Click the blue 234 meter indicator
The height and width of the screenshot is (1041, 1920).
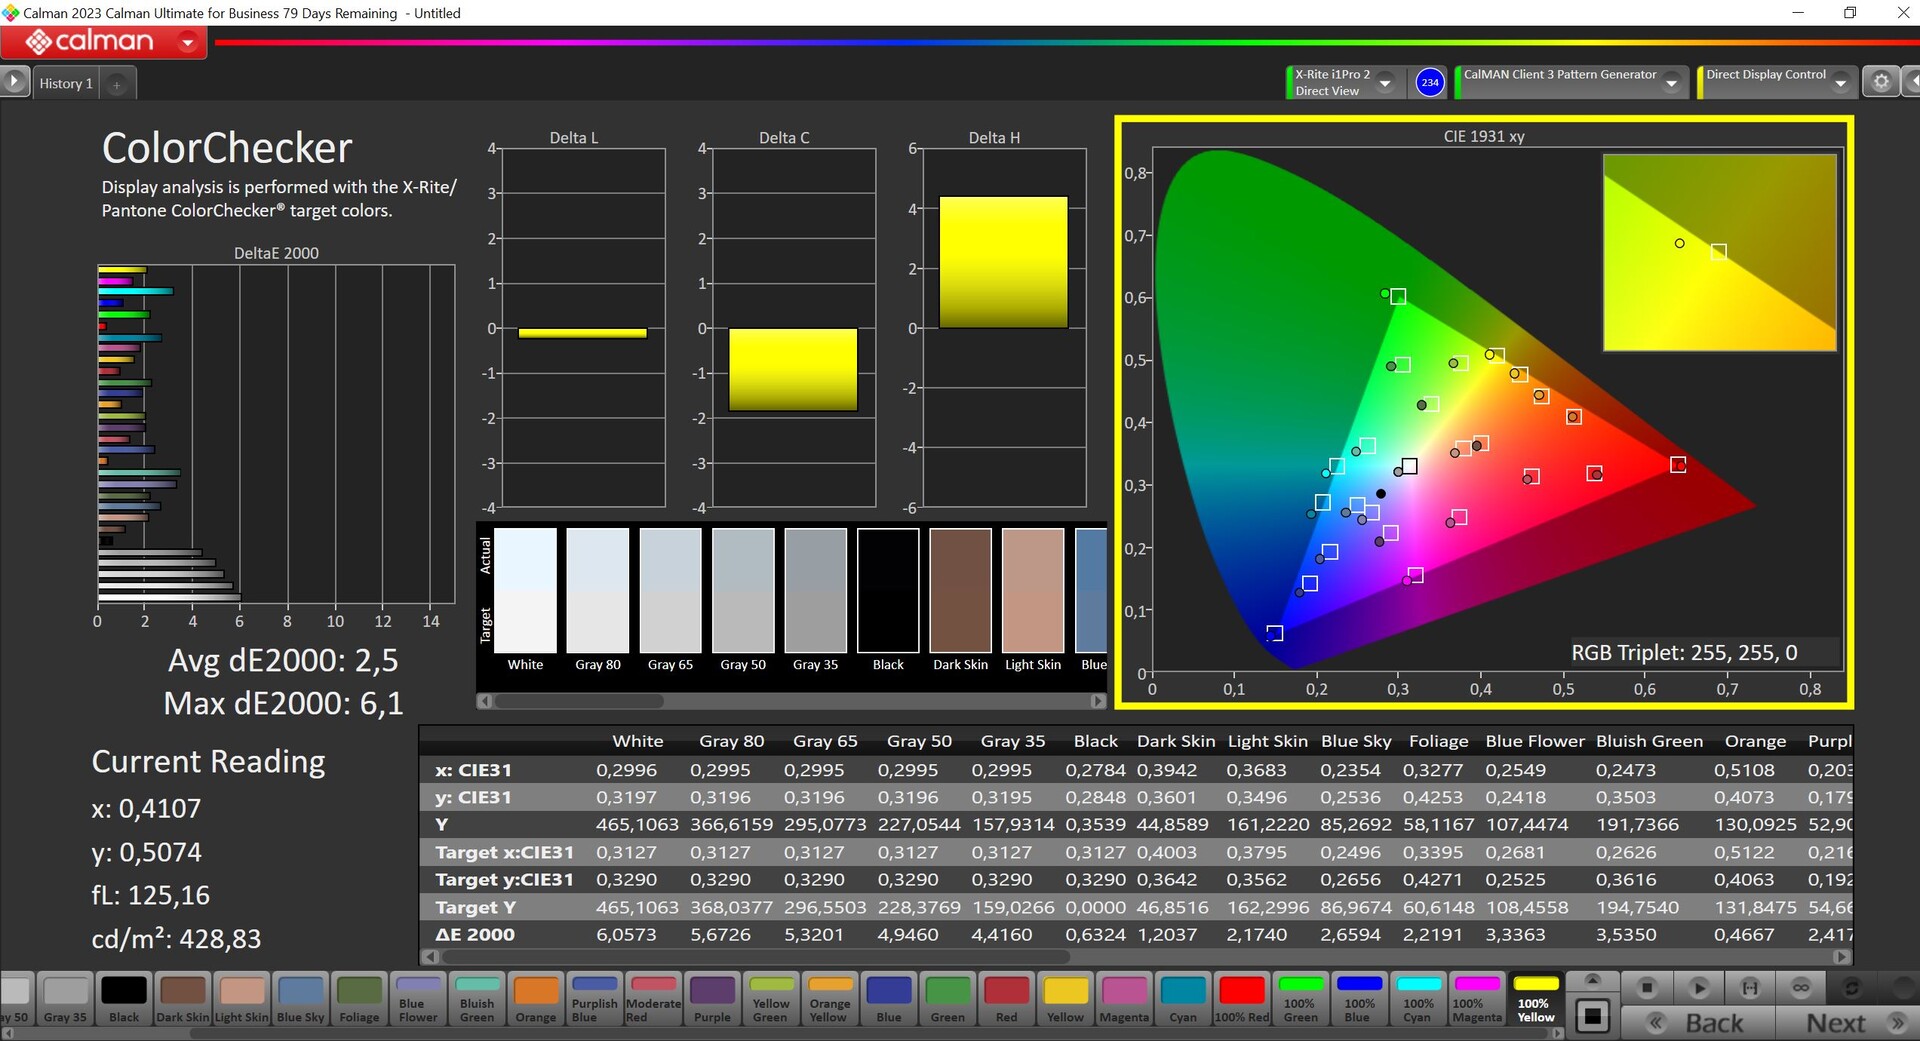[x=1429, y=82]
